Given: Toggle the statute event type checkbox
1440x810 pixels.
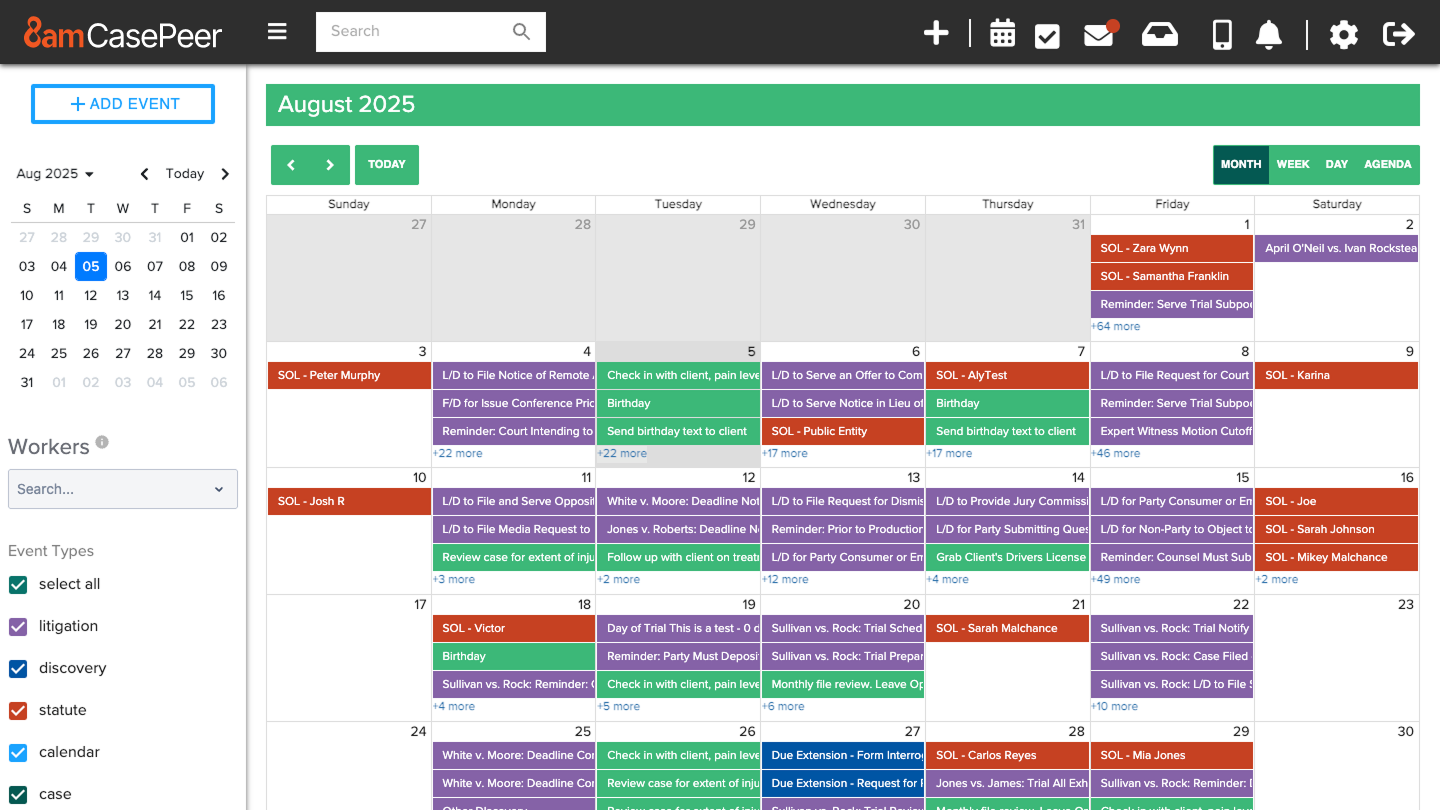Looking at the screenshot, I should click(18, 710).
